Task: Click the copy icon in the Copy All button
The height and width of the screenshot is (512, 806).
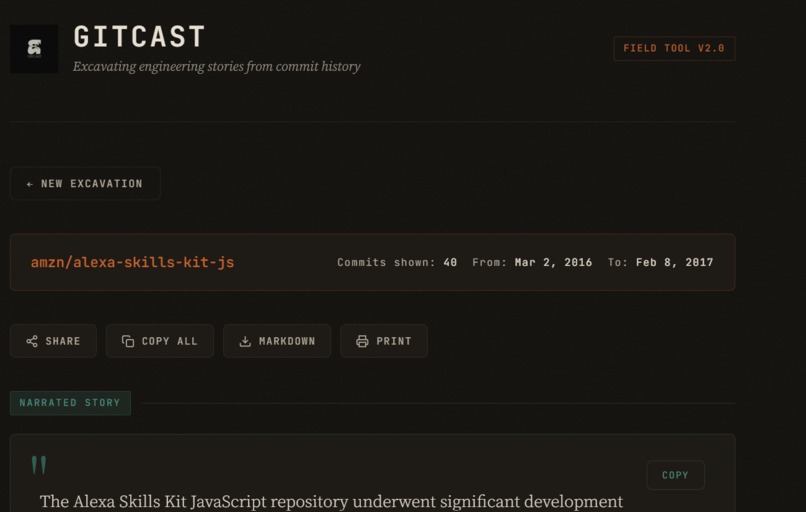Action: 128,341
